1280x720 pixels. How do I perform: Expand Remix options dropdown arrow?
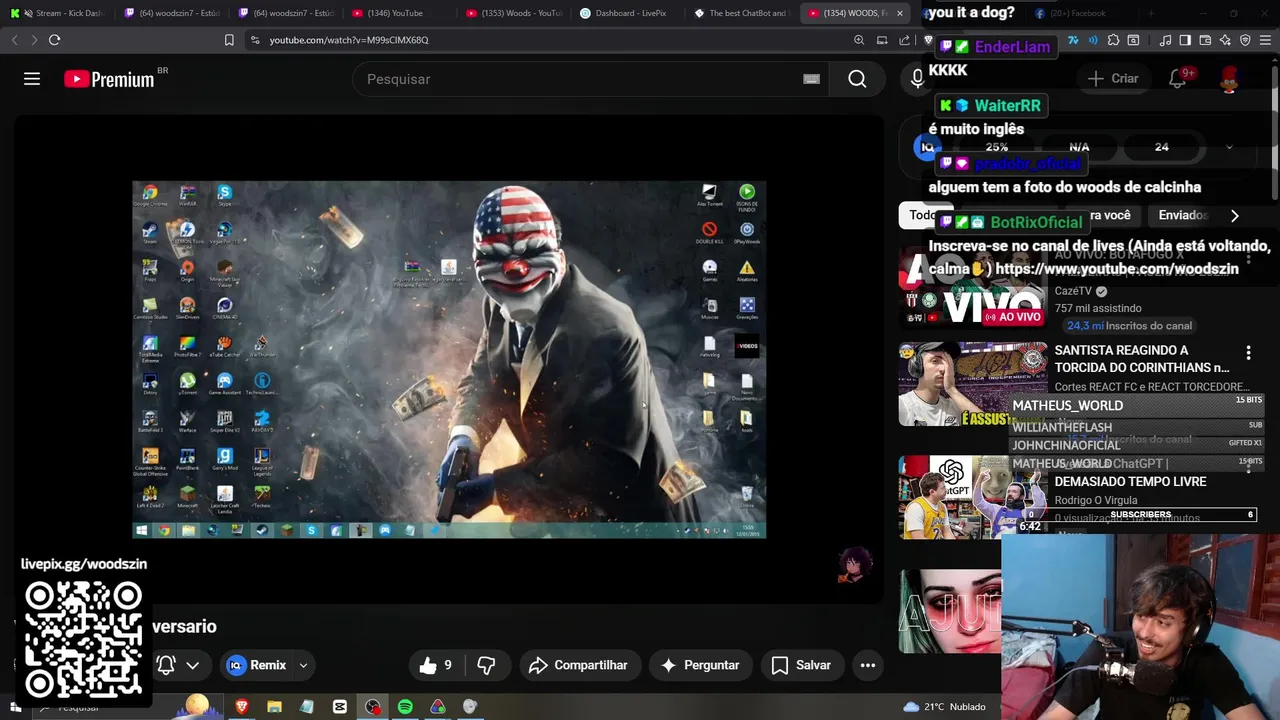pos(303,665)
